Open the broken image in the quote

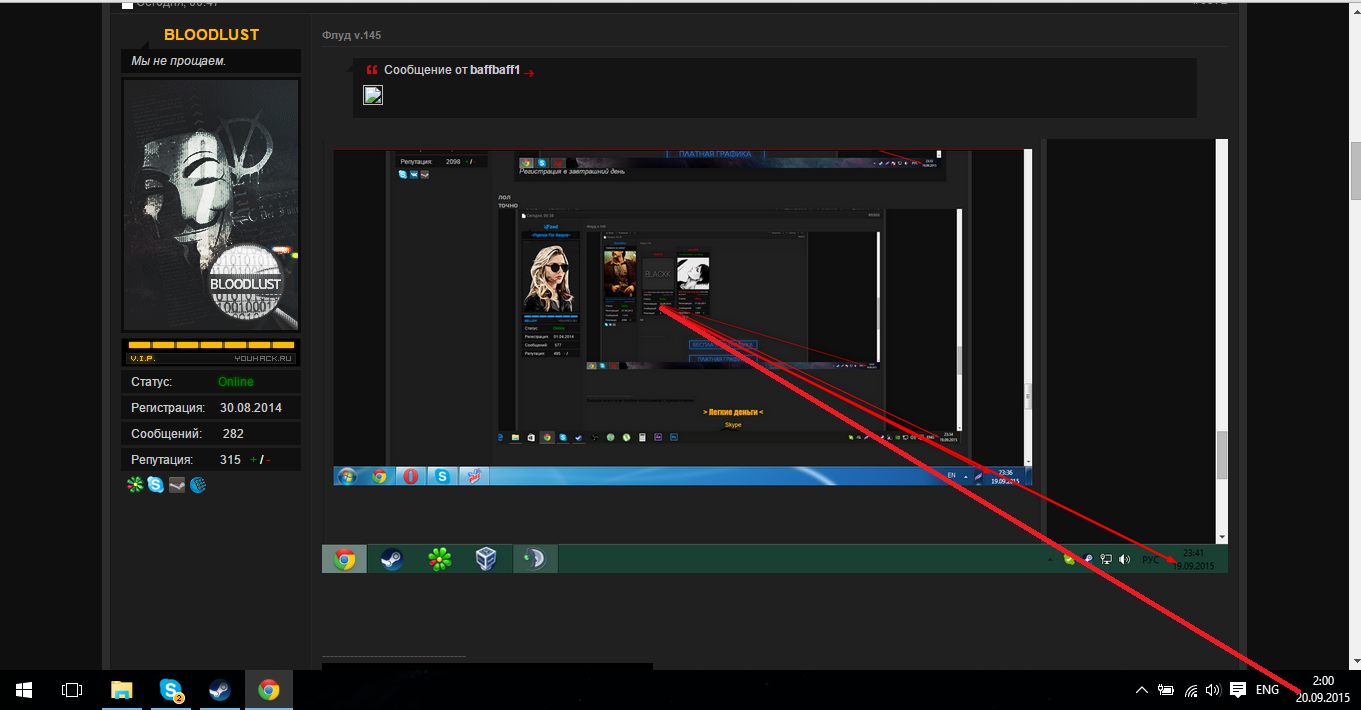pyautogui.click(x=373, y=95)
